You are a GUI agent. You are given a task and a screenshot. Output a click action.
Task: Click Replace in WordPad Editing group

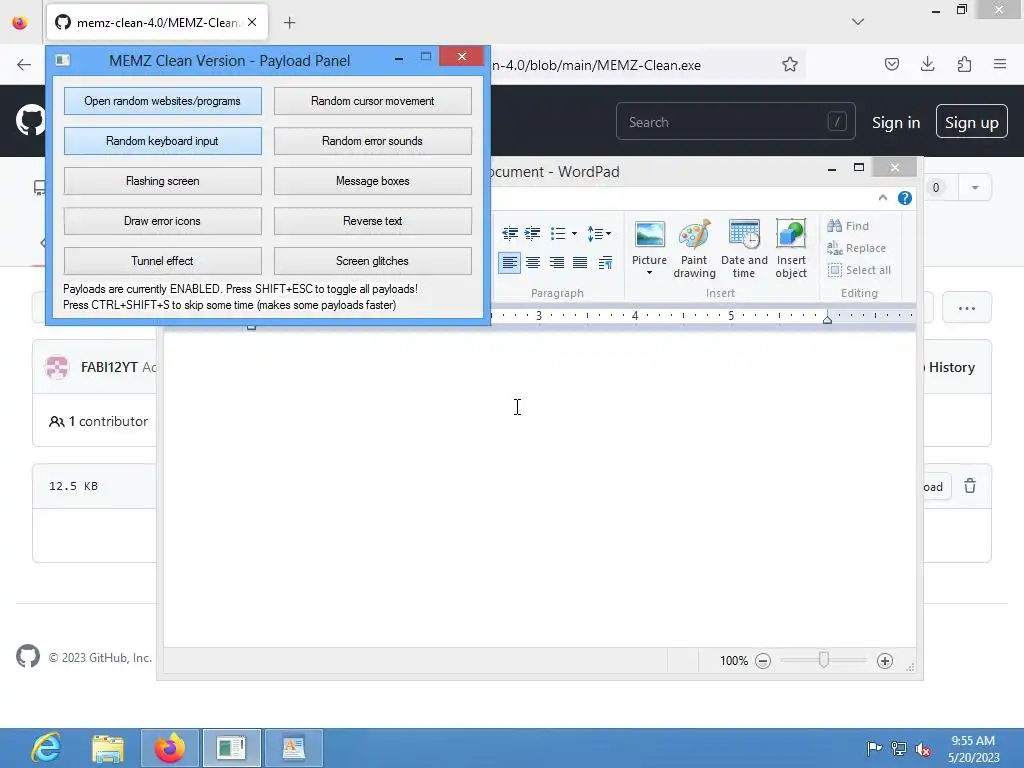(856, 248)
